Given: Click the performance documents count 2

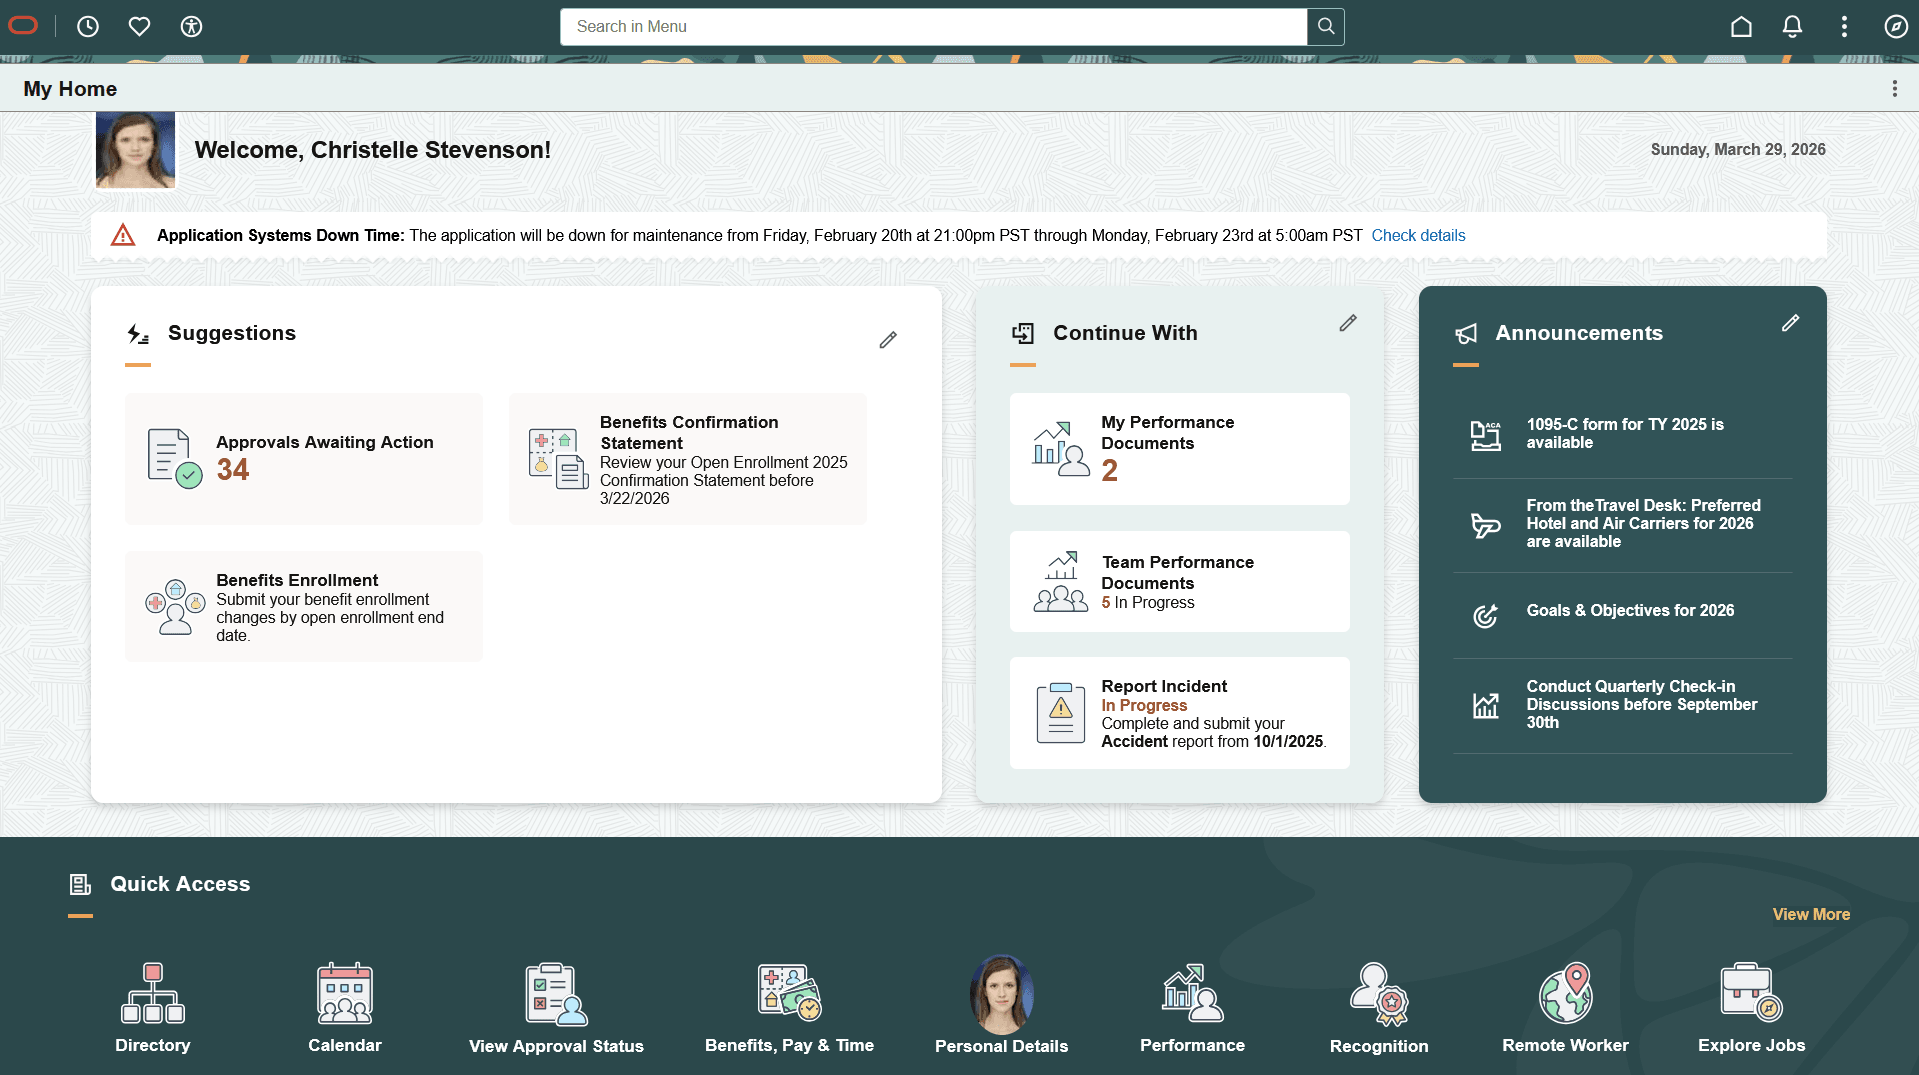Looking at the screenshot, I should click(1110, 471).
